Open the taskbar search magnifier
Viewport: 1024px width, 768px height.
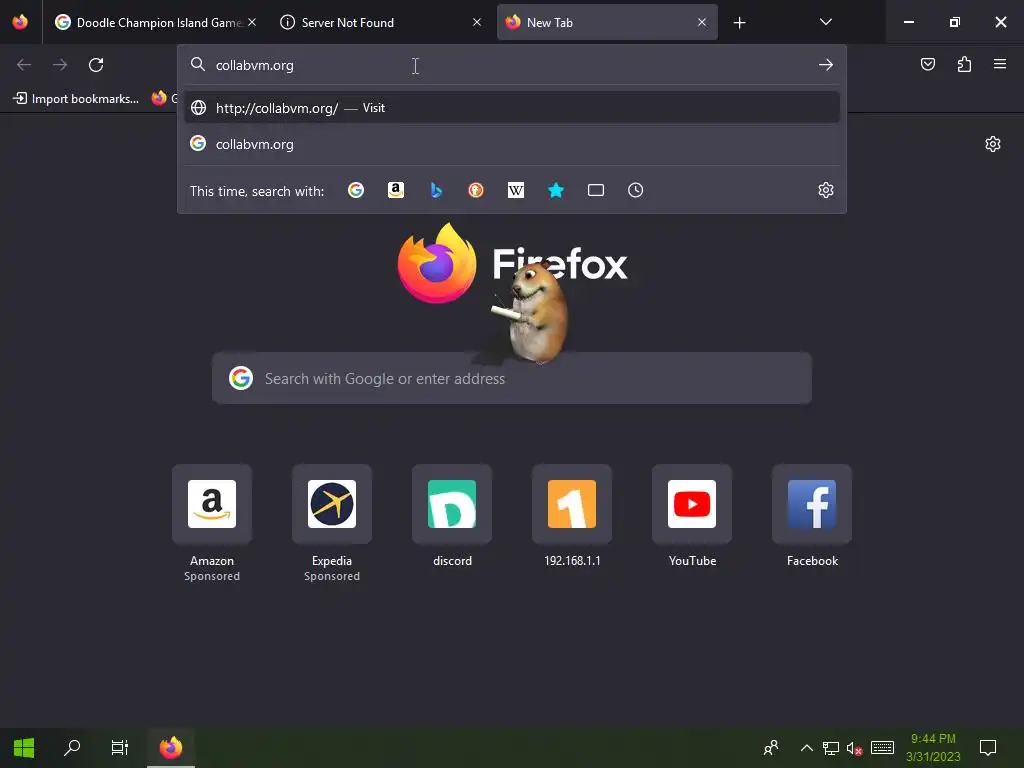(72, 748)
